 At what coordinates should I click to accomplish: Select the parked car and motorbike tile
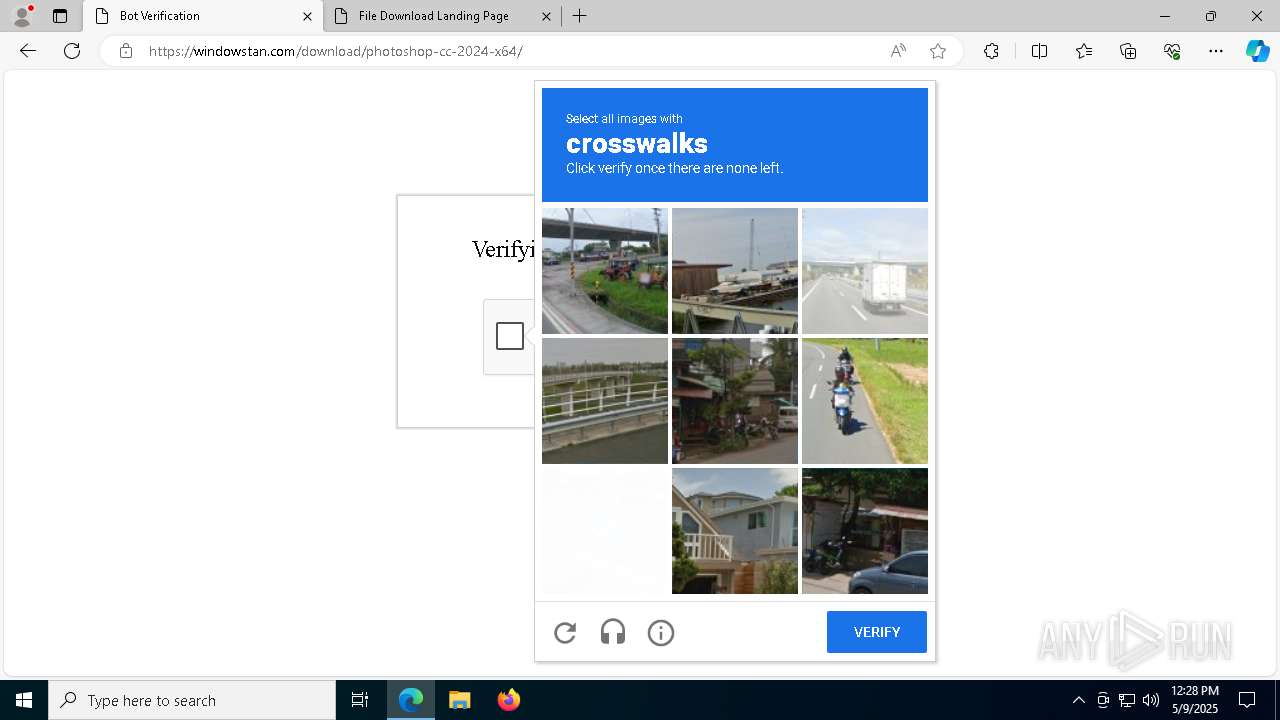865,531
